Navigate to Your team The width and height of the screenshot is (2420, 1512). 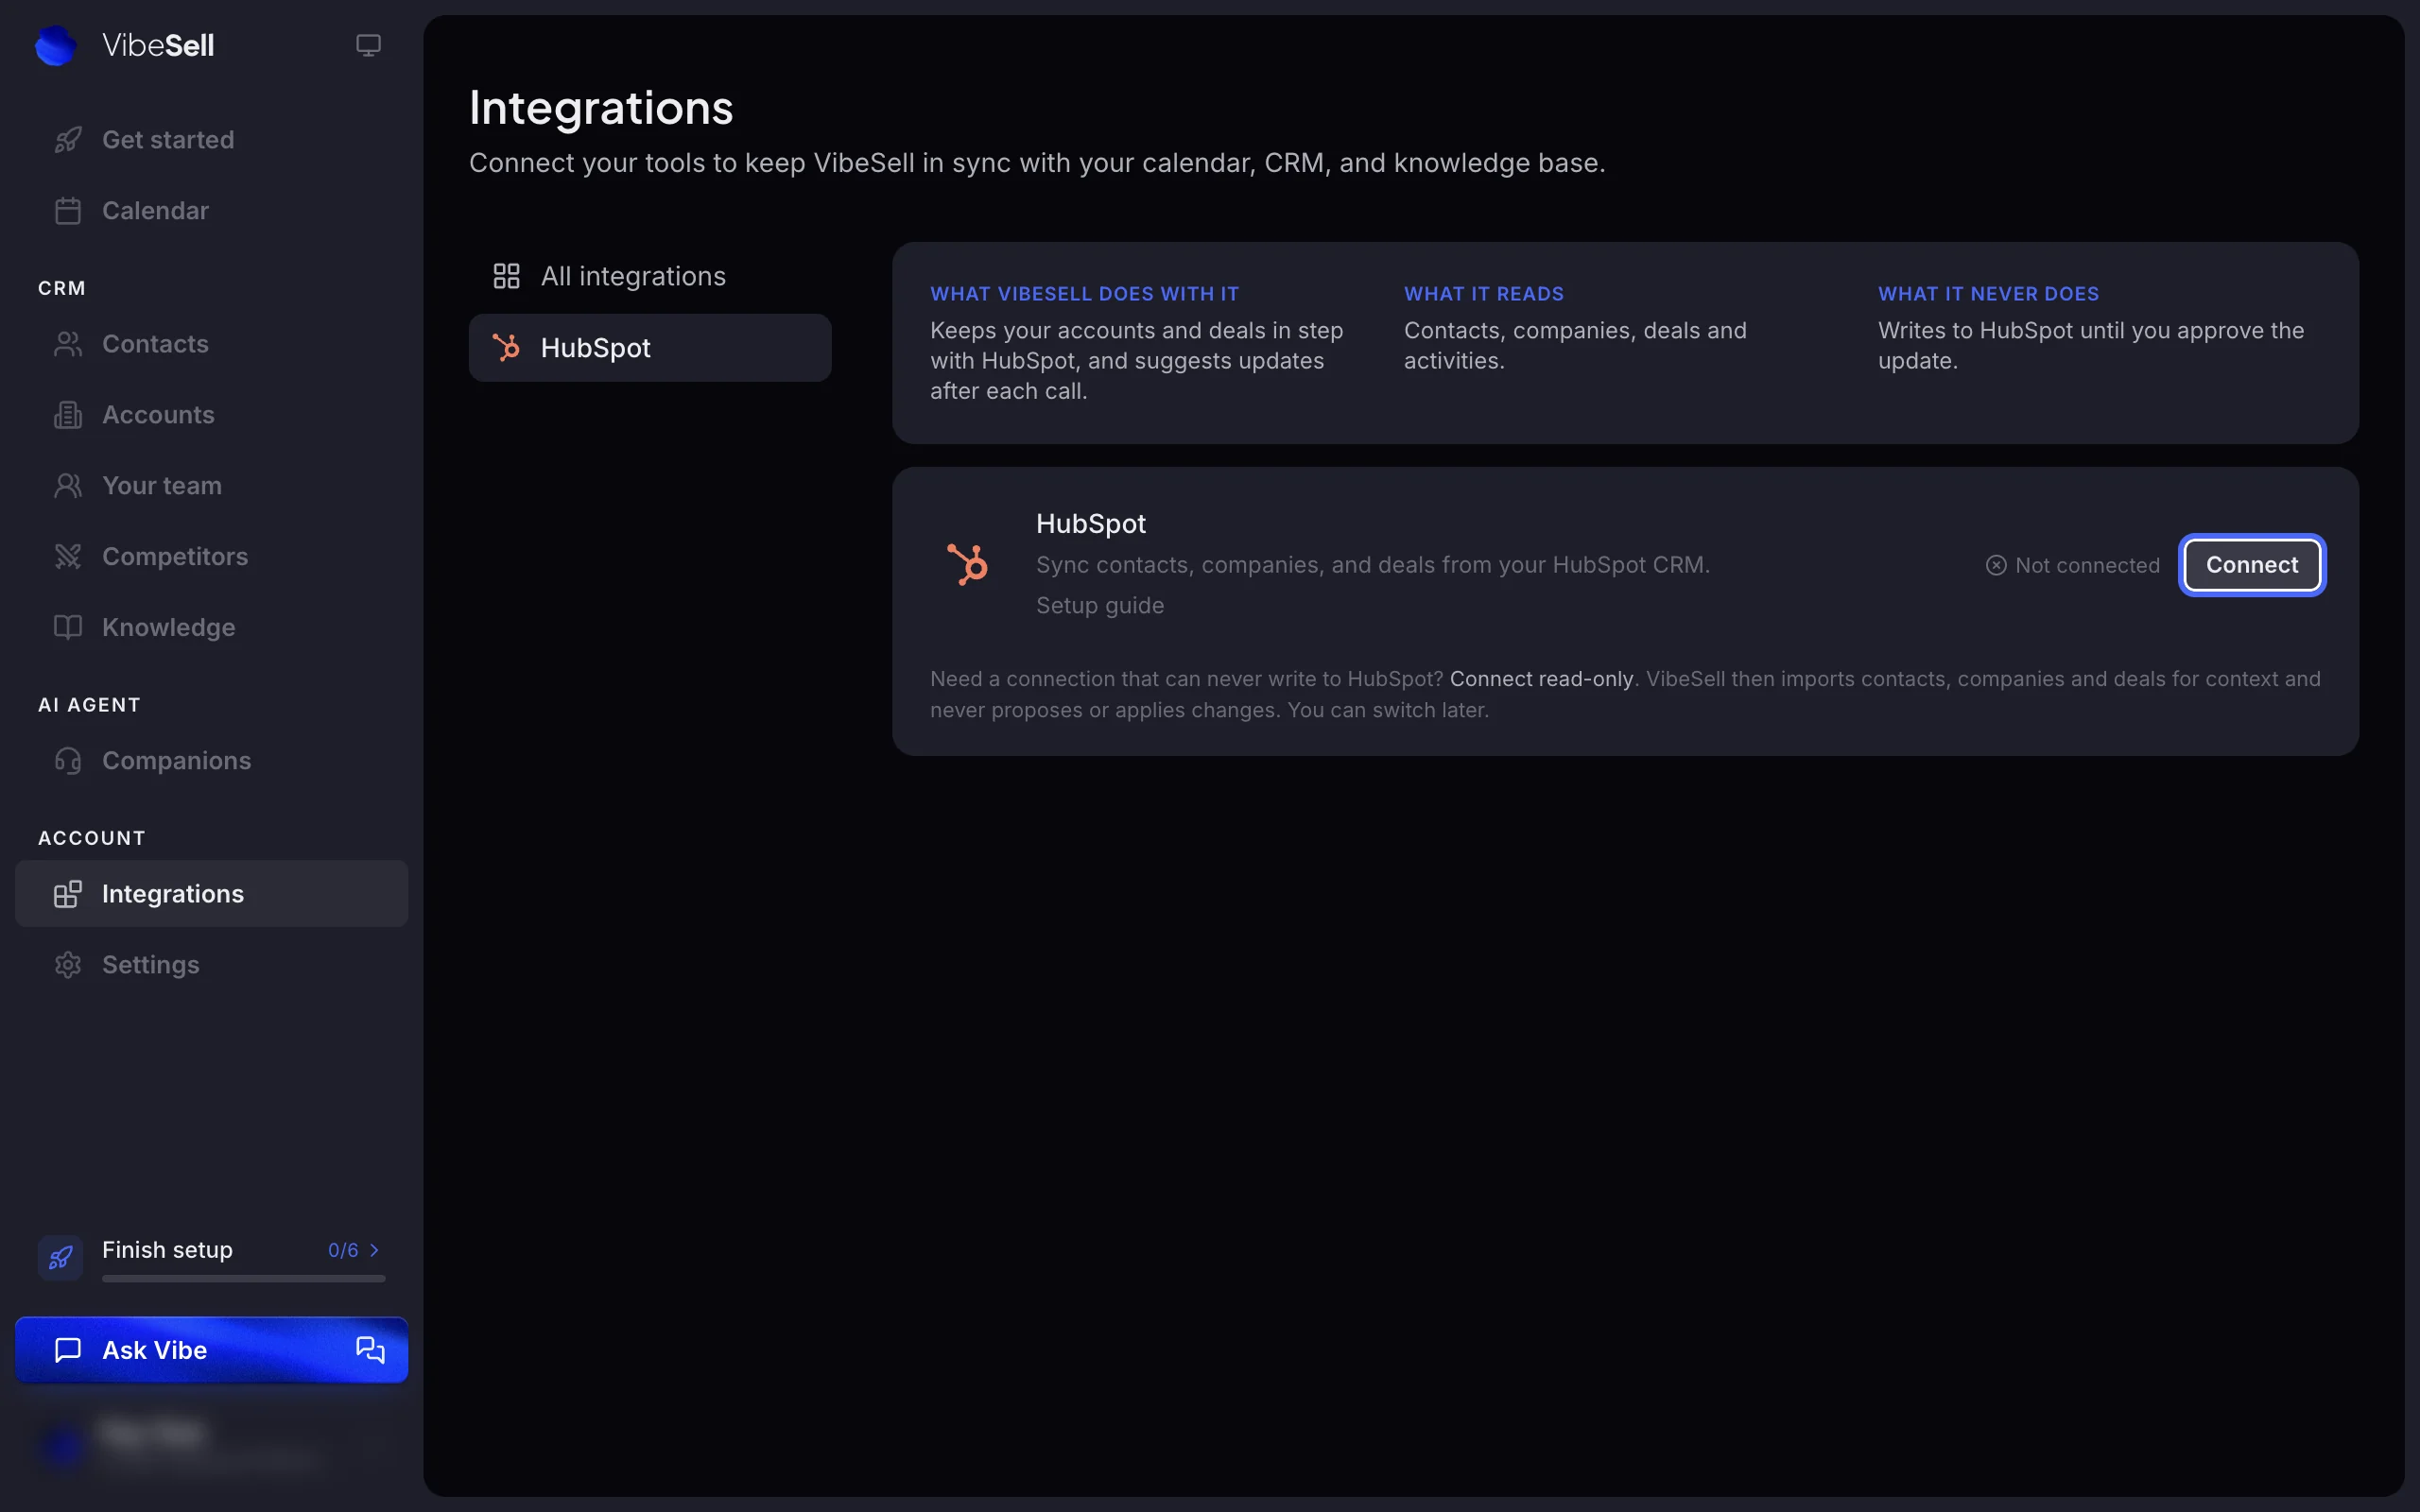tap(211, 486)
